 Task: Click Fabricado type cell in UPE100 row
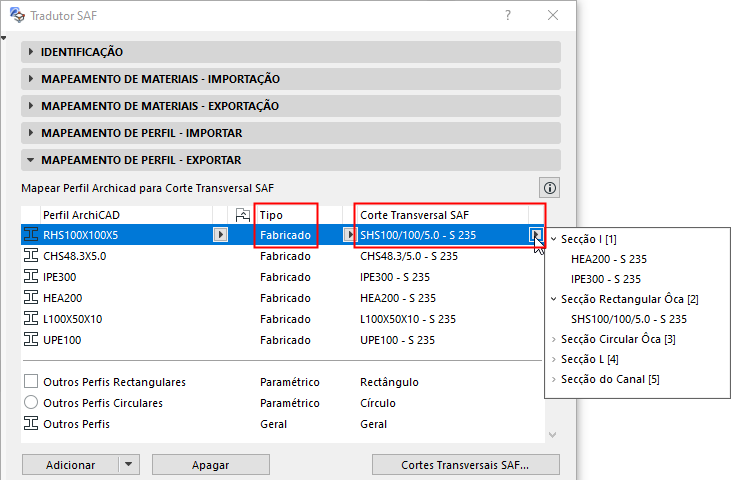(x=285, y=340)
